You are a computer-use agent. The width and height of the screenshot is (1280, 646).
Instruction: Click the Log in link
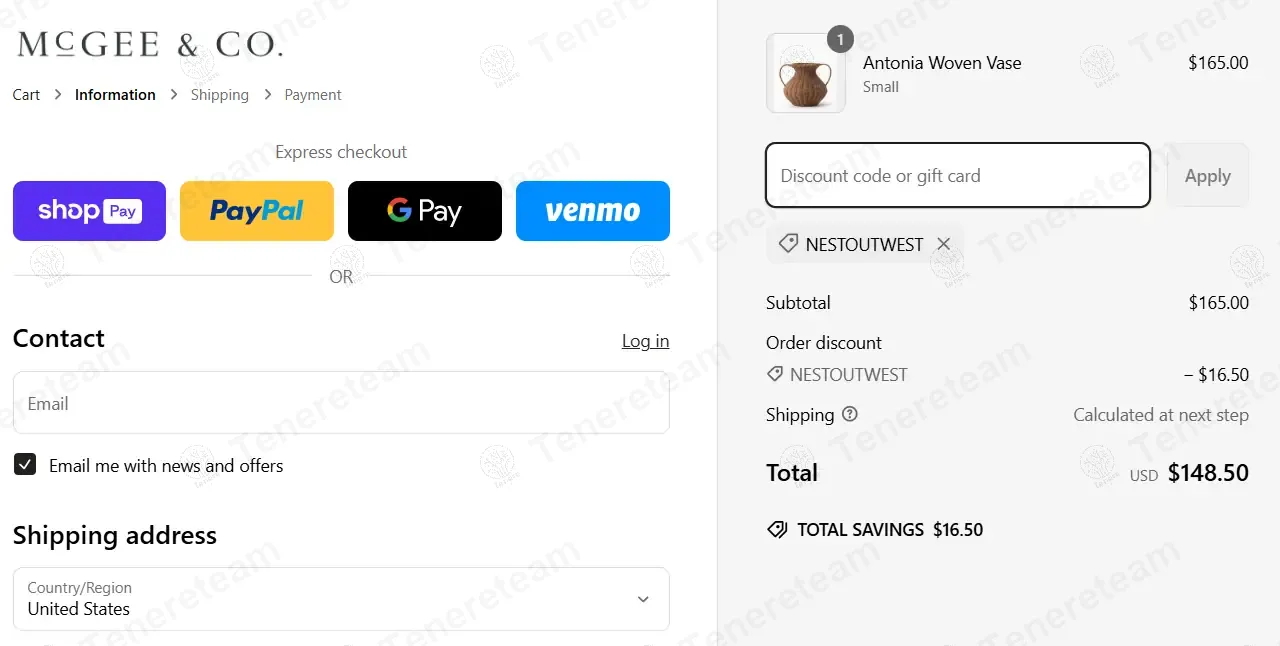(645, 341)
